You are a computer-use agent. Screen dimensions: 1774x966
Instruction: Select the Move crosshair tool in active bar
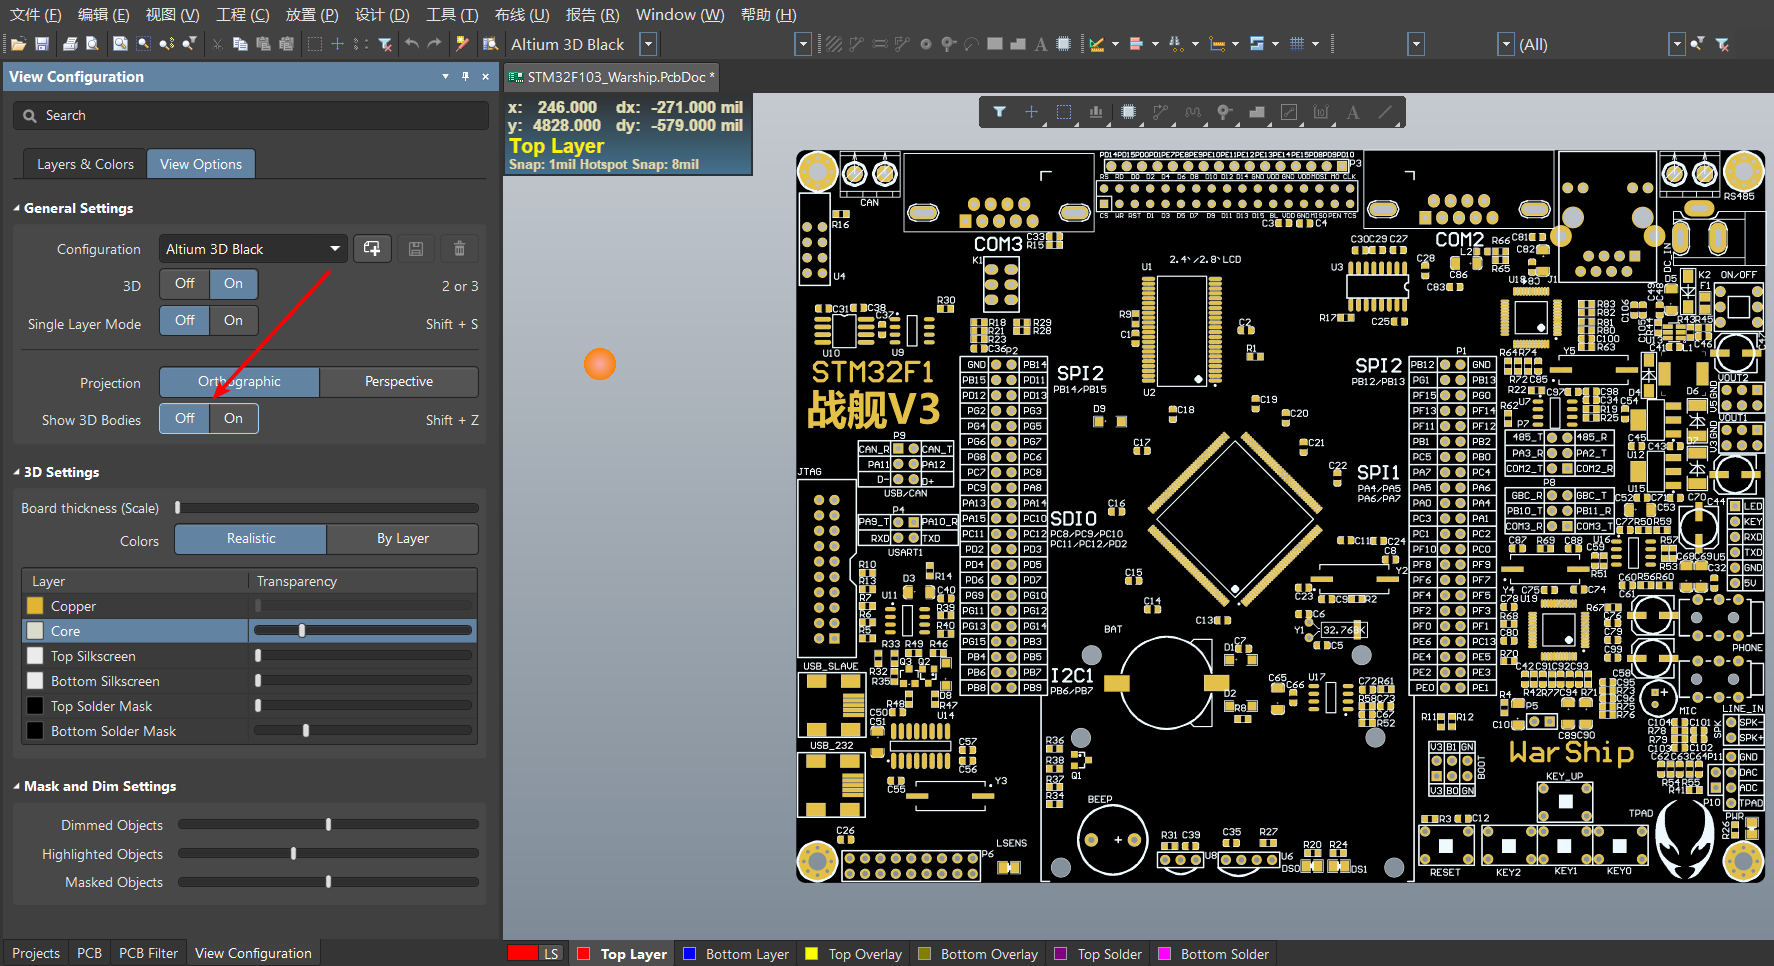(1031, 112)
